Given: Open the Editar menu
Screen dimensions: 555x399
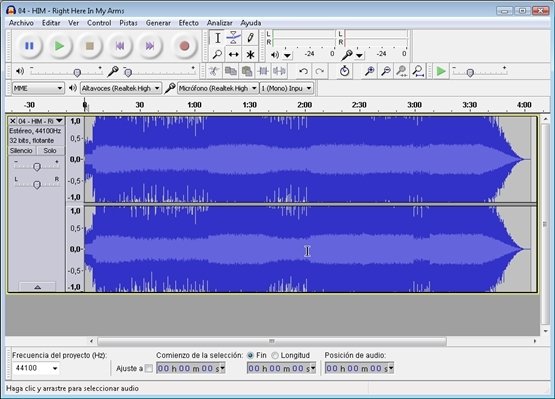Looking at the screenshot, I should [51, 23].
